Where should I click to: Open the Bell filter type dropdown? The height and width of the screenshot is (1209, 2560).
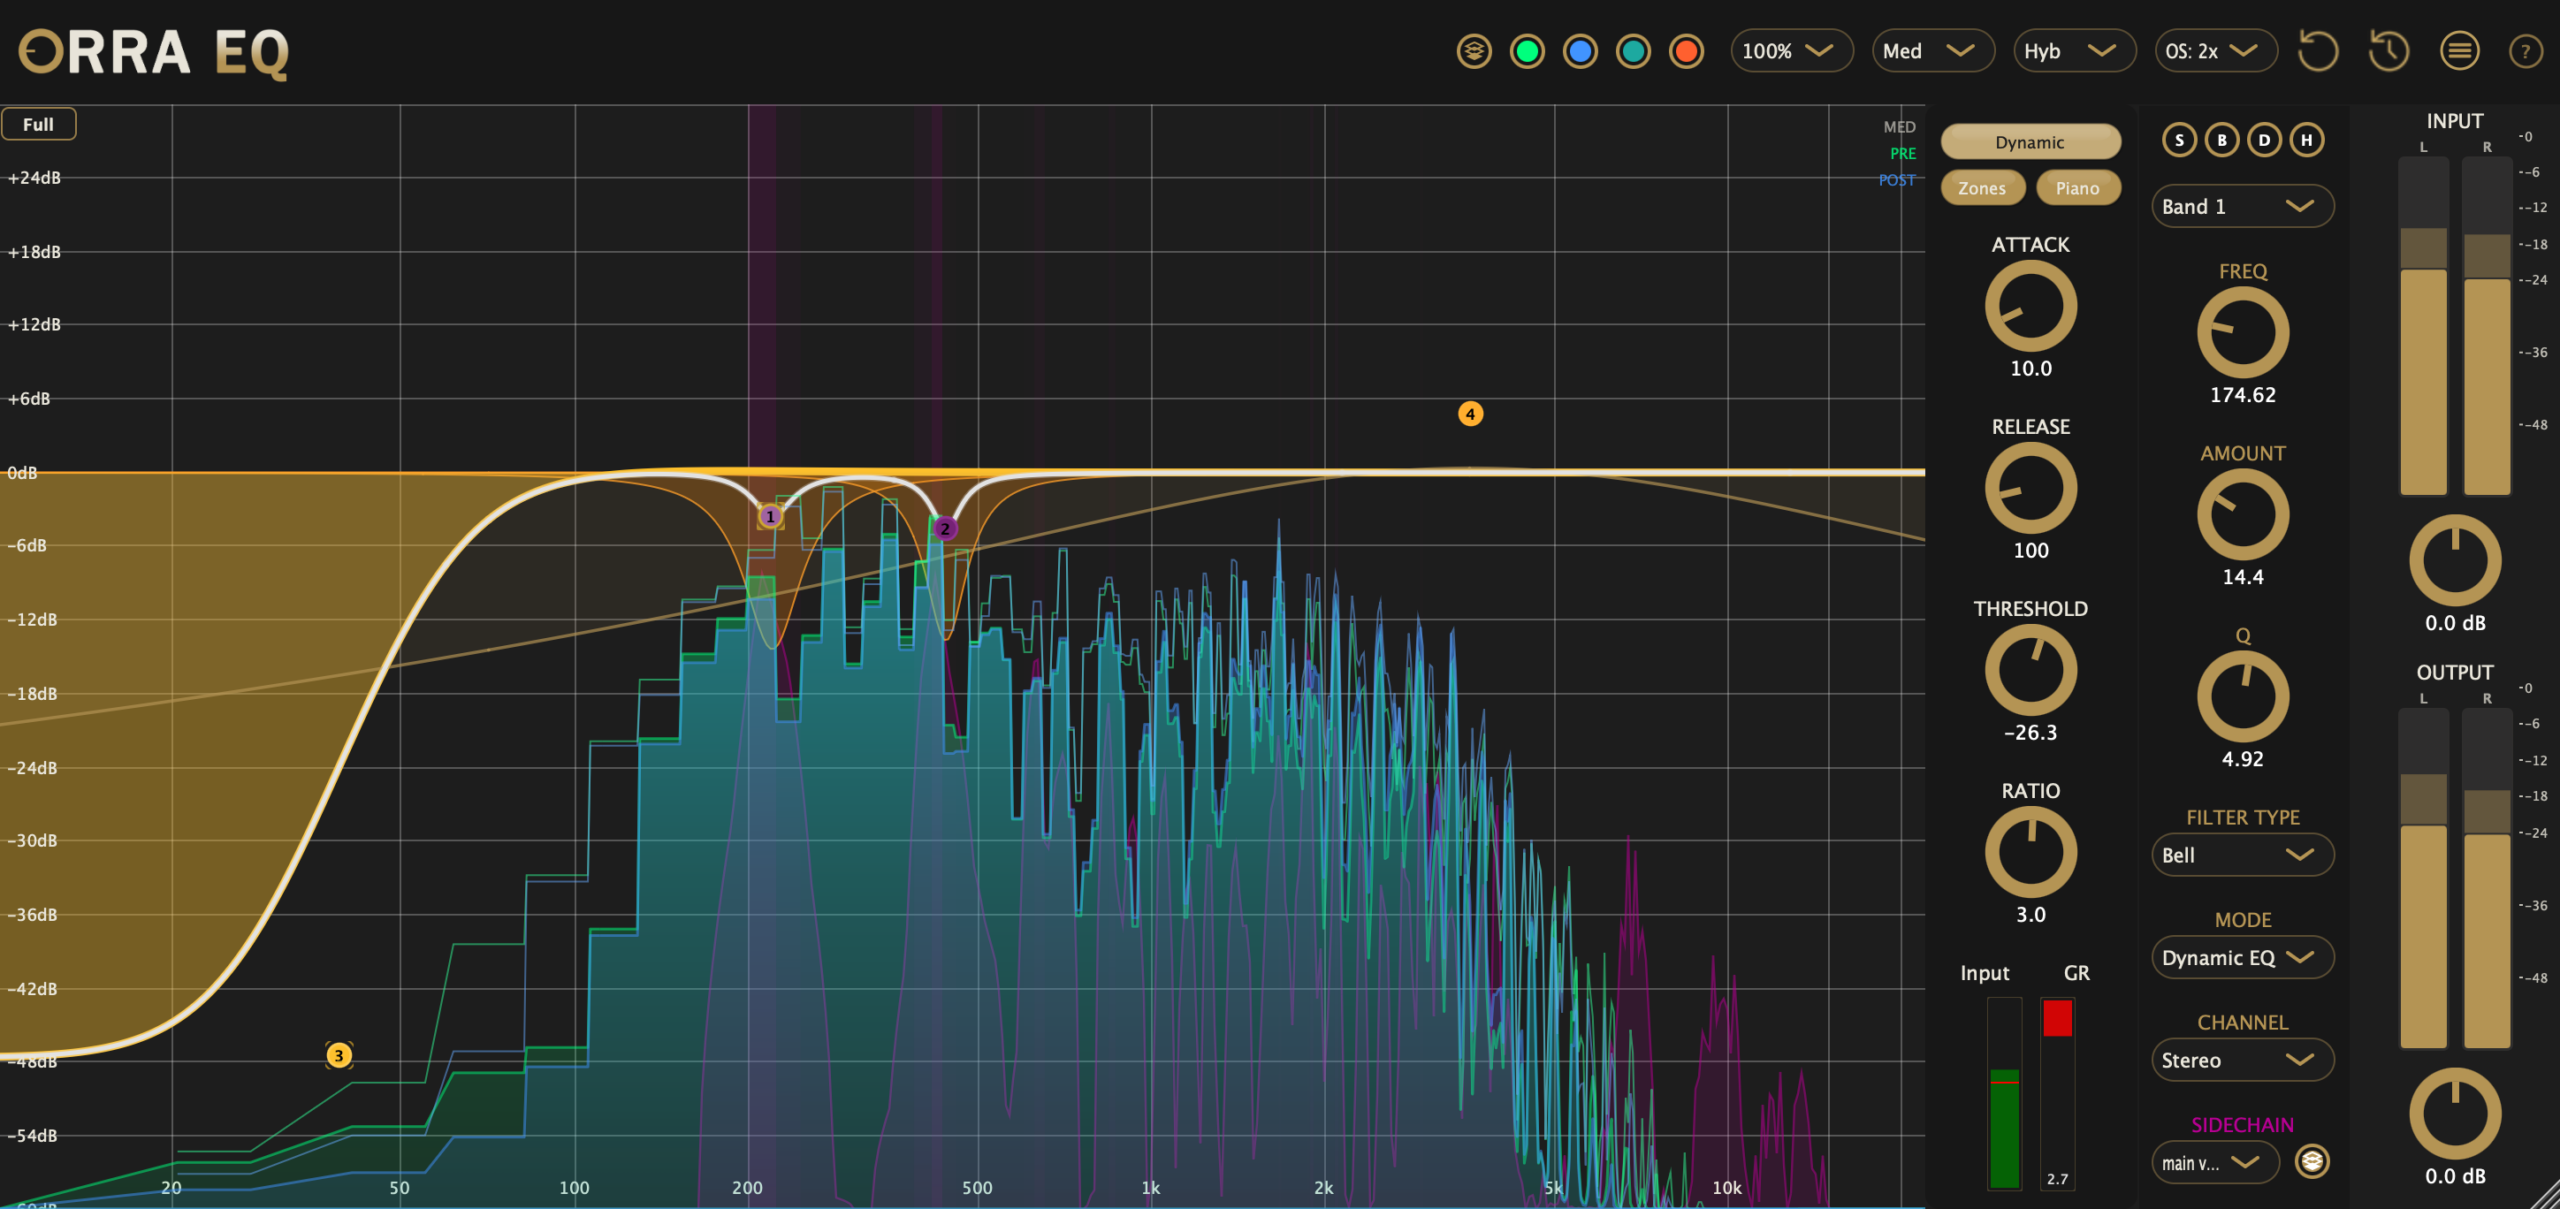pyautogui.click(x=2242, y=855)
